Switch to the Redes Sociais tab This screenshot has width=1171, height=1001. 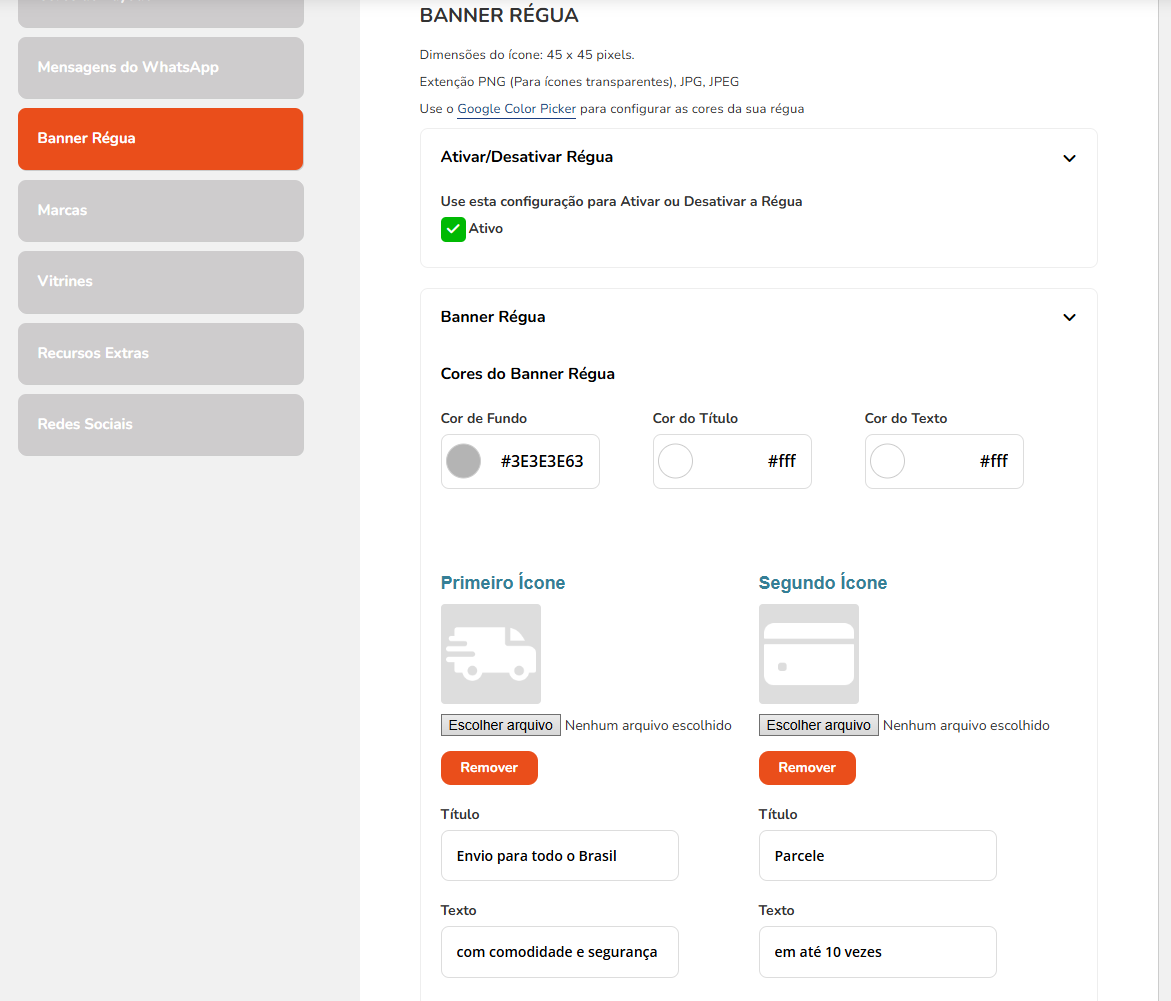(x=160, y=424)
